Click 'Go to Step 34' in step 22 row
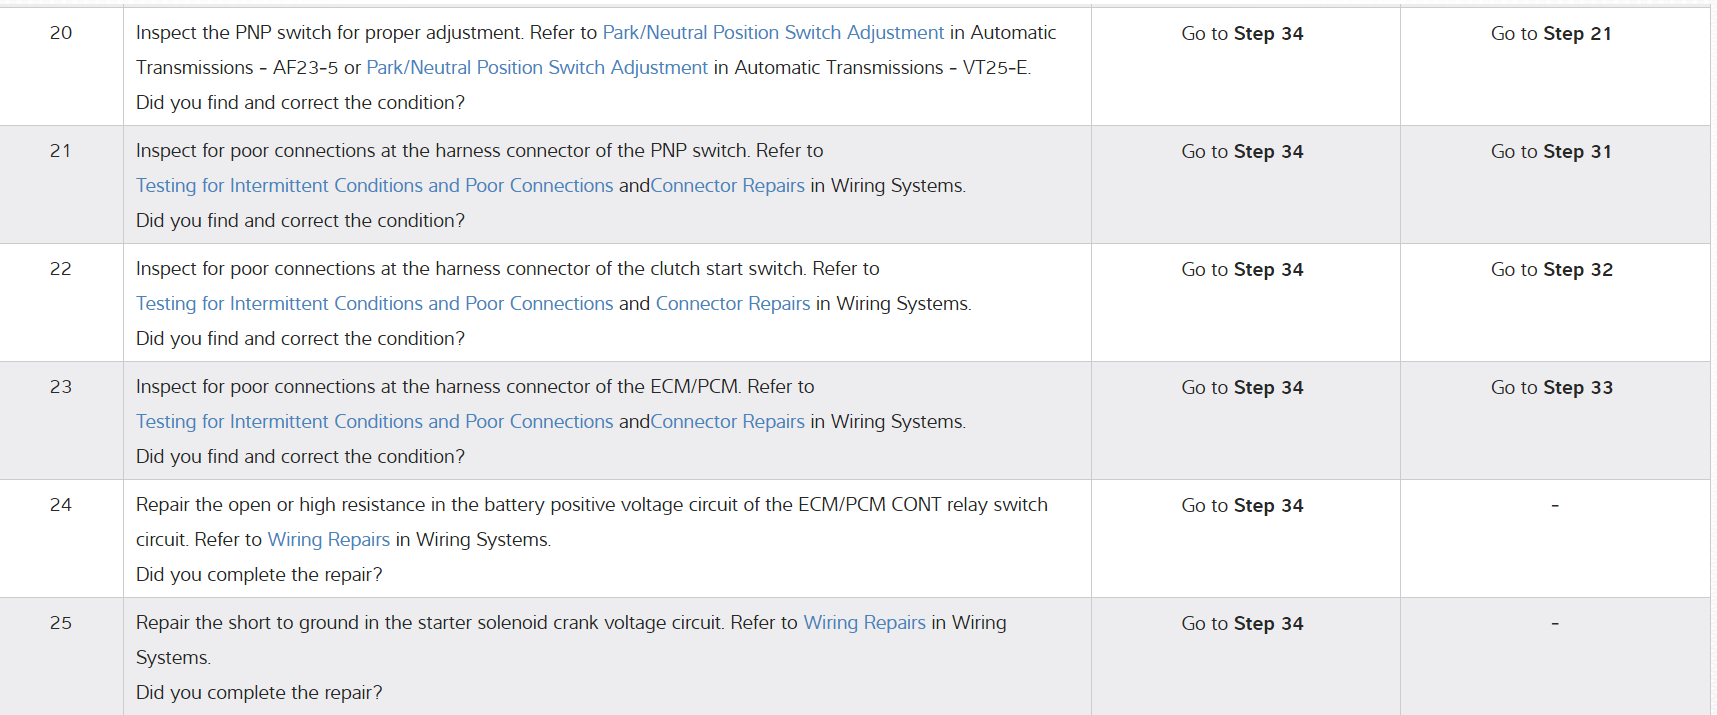This screenshot has width=1717, height=715. [x=1242, y=270]
